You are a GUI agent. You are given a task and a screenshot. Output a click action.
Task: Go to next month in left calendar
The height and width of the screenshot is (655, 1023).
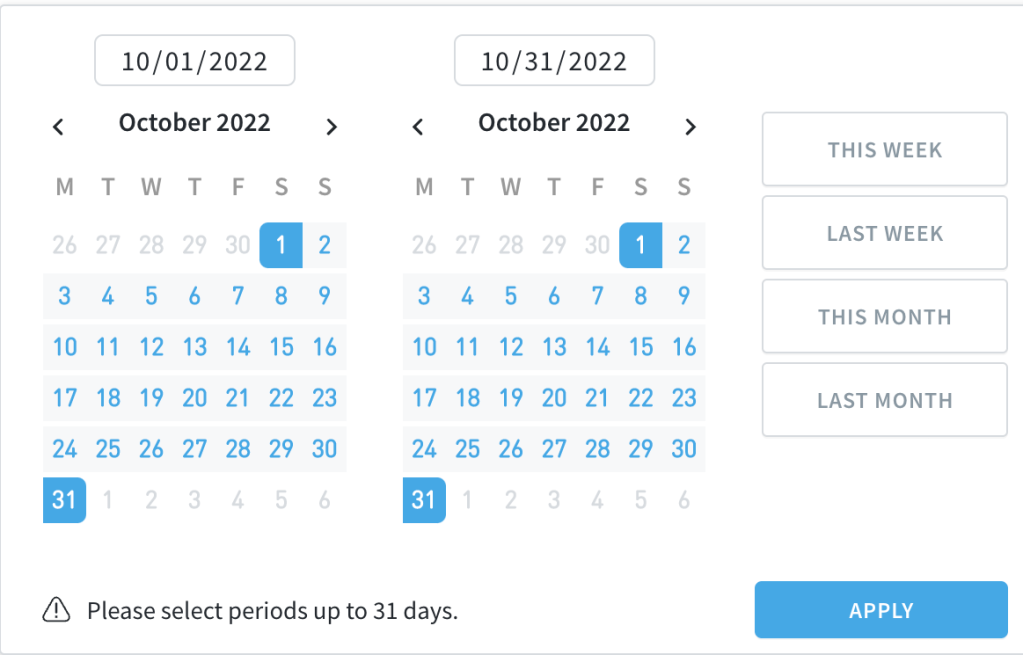pyautogui.click(x=331, y=126)
